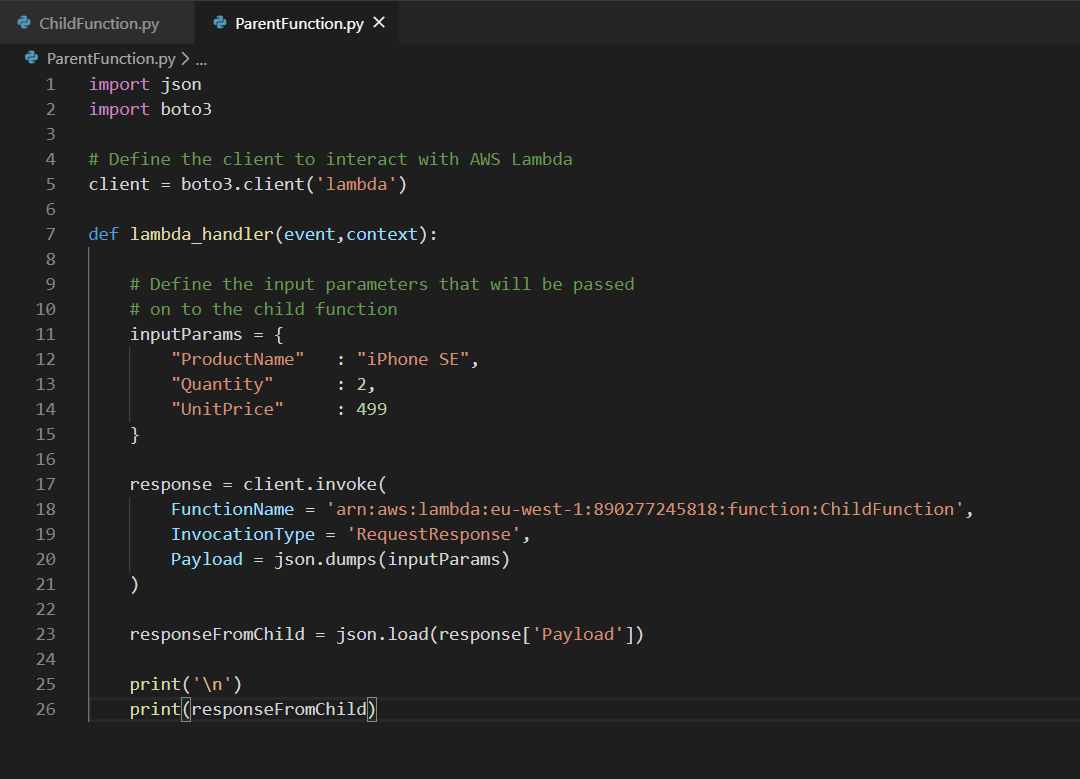Click the Python file icon in the breadcrumb
1080x779 pixels.
coord(32,59)
